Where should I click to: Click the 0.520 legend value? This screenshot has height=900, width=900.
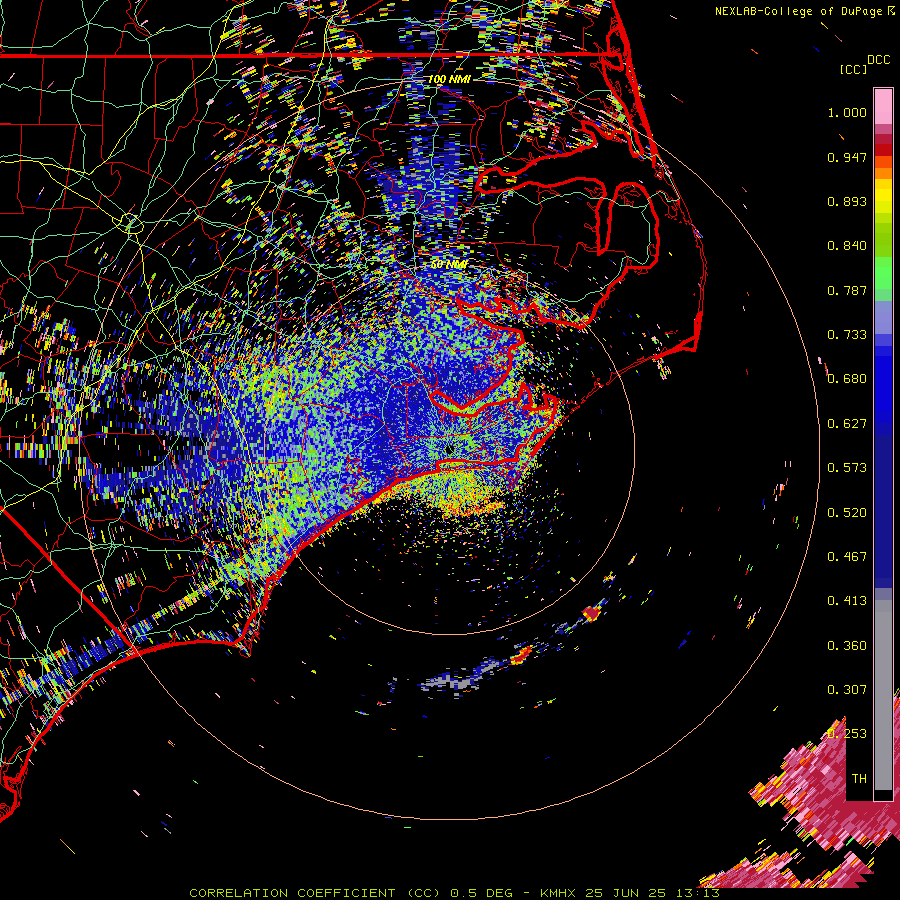pyautogui.click(x=847, y=513)
